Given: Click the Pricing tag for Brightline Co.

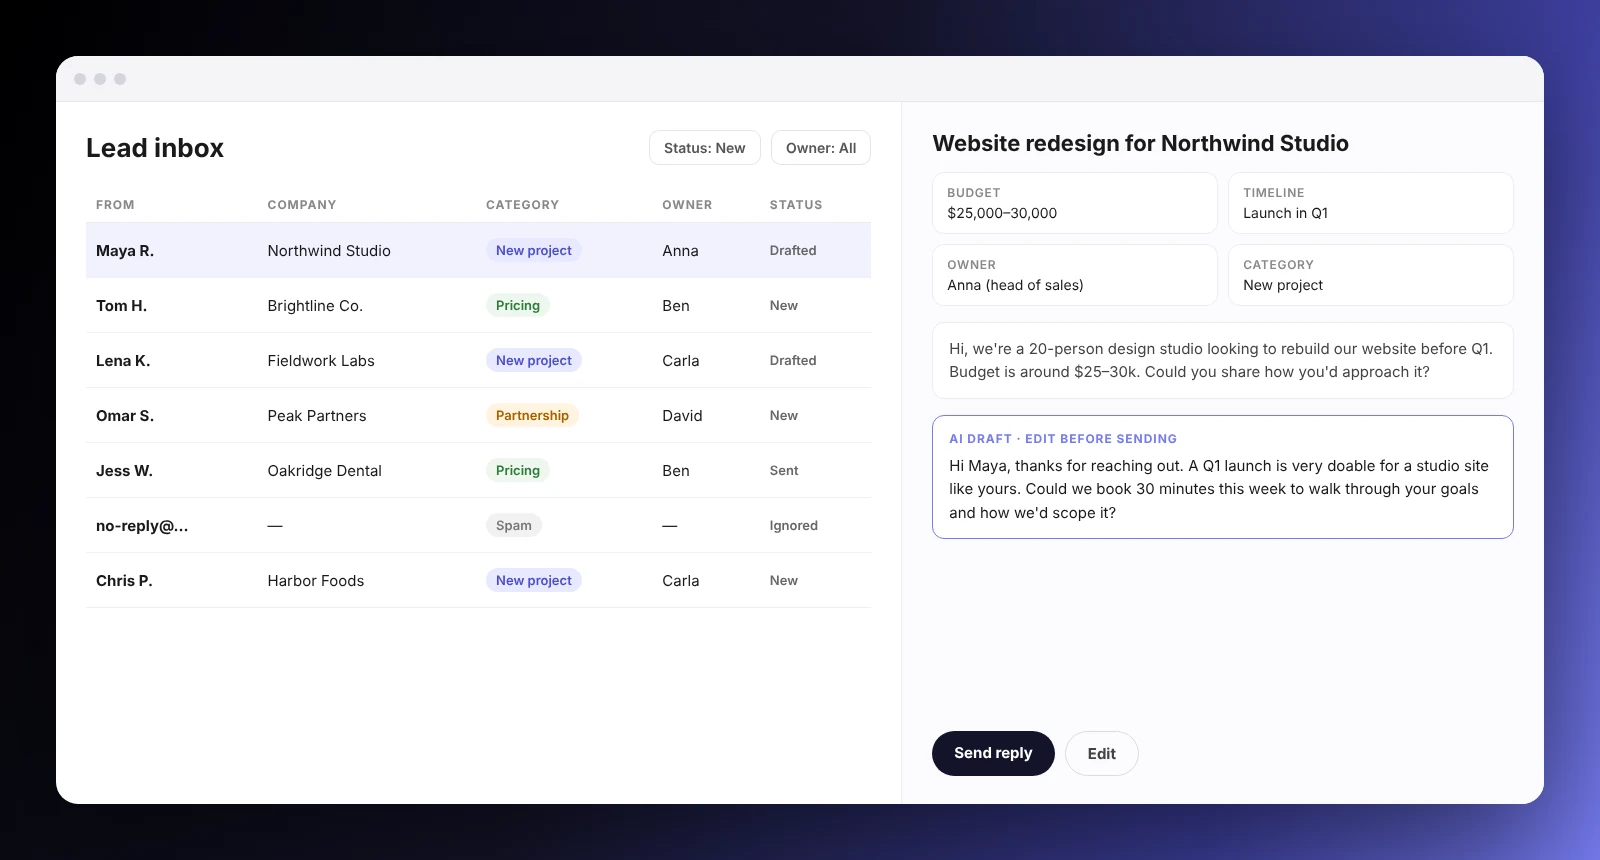Looking at the screenshot, I should [518, 305].
